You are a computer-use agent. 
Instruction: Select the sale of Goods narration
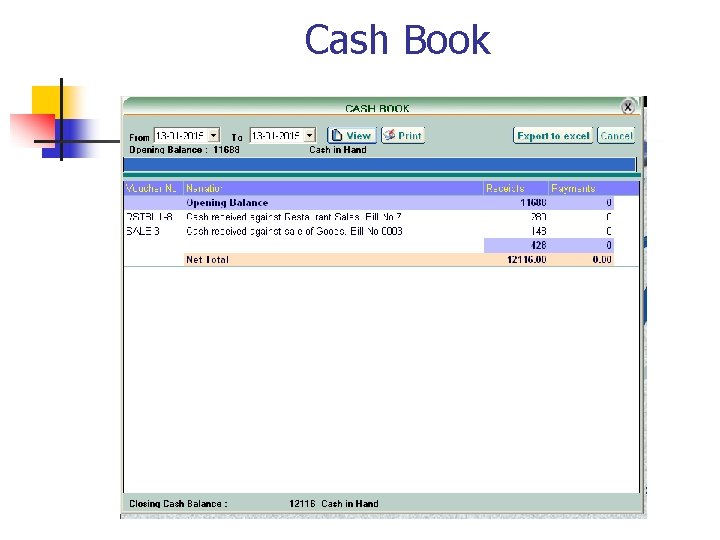[x=294, y=231]
